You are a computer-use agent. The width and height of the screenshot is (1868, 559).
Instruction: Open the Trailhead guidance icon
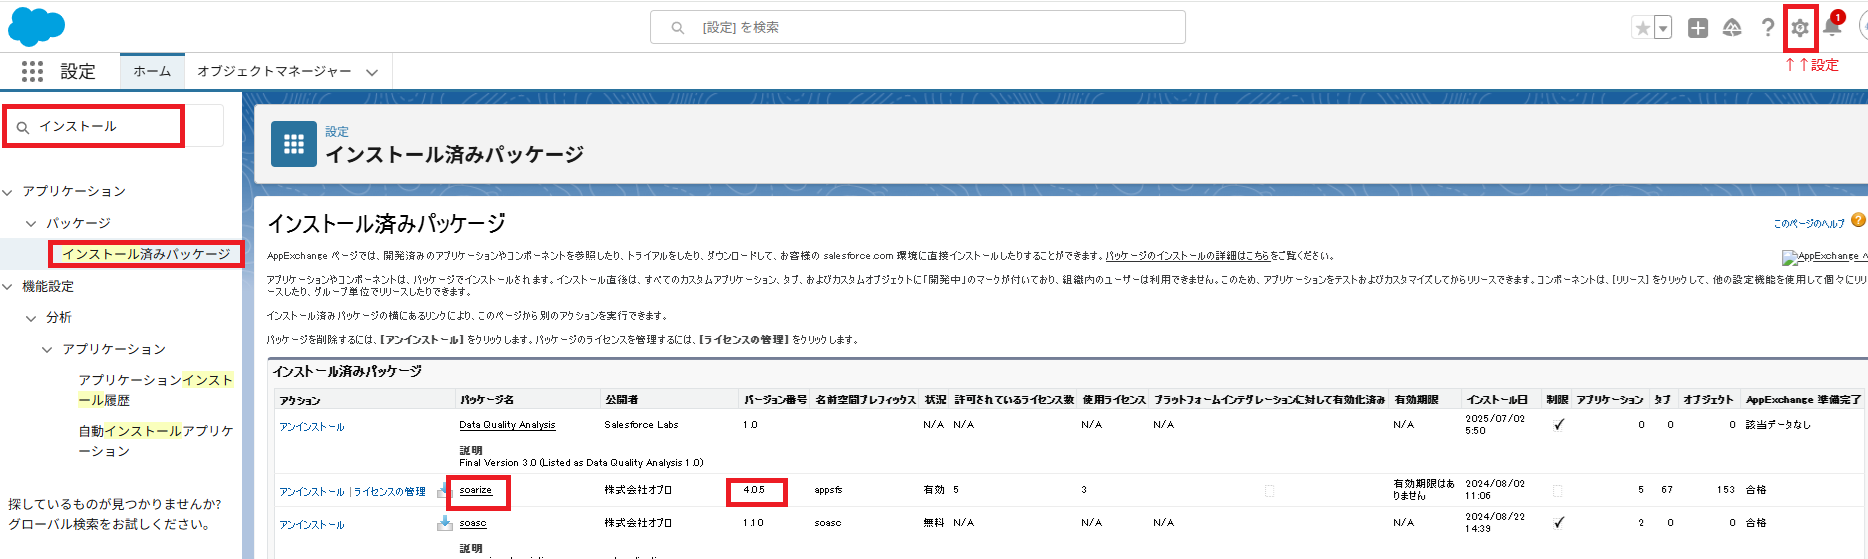[x=1733, y=28]
